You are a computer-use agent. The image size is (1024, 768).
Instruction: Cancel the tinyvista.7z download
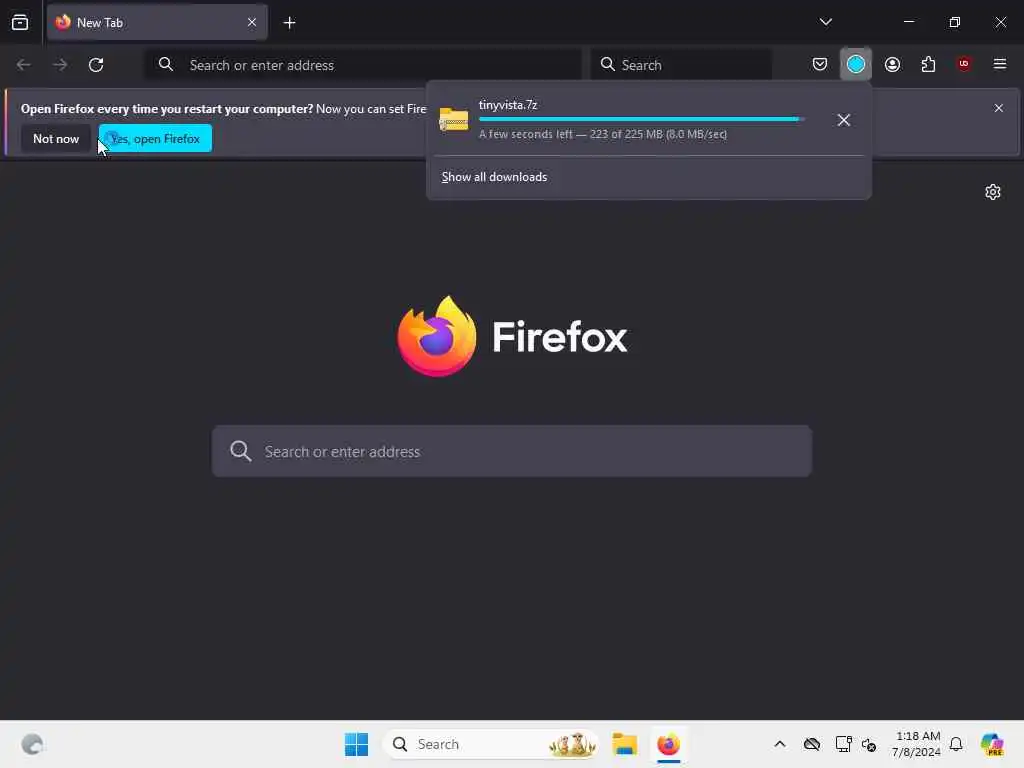coord(844,120)
